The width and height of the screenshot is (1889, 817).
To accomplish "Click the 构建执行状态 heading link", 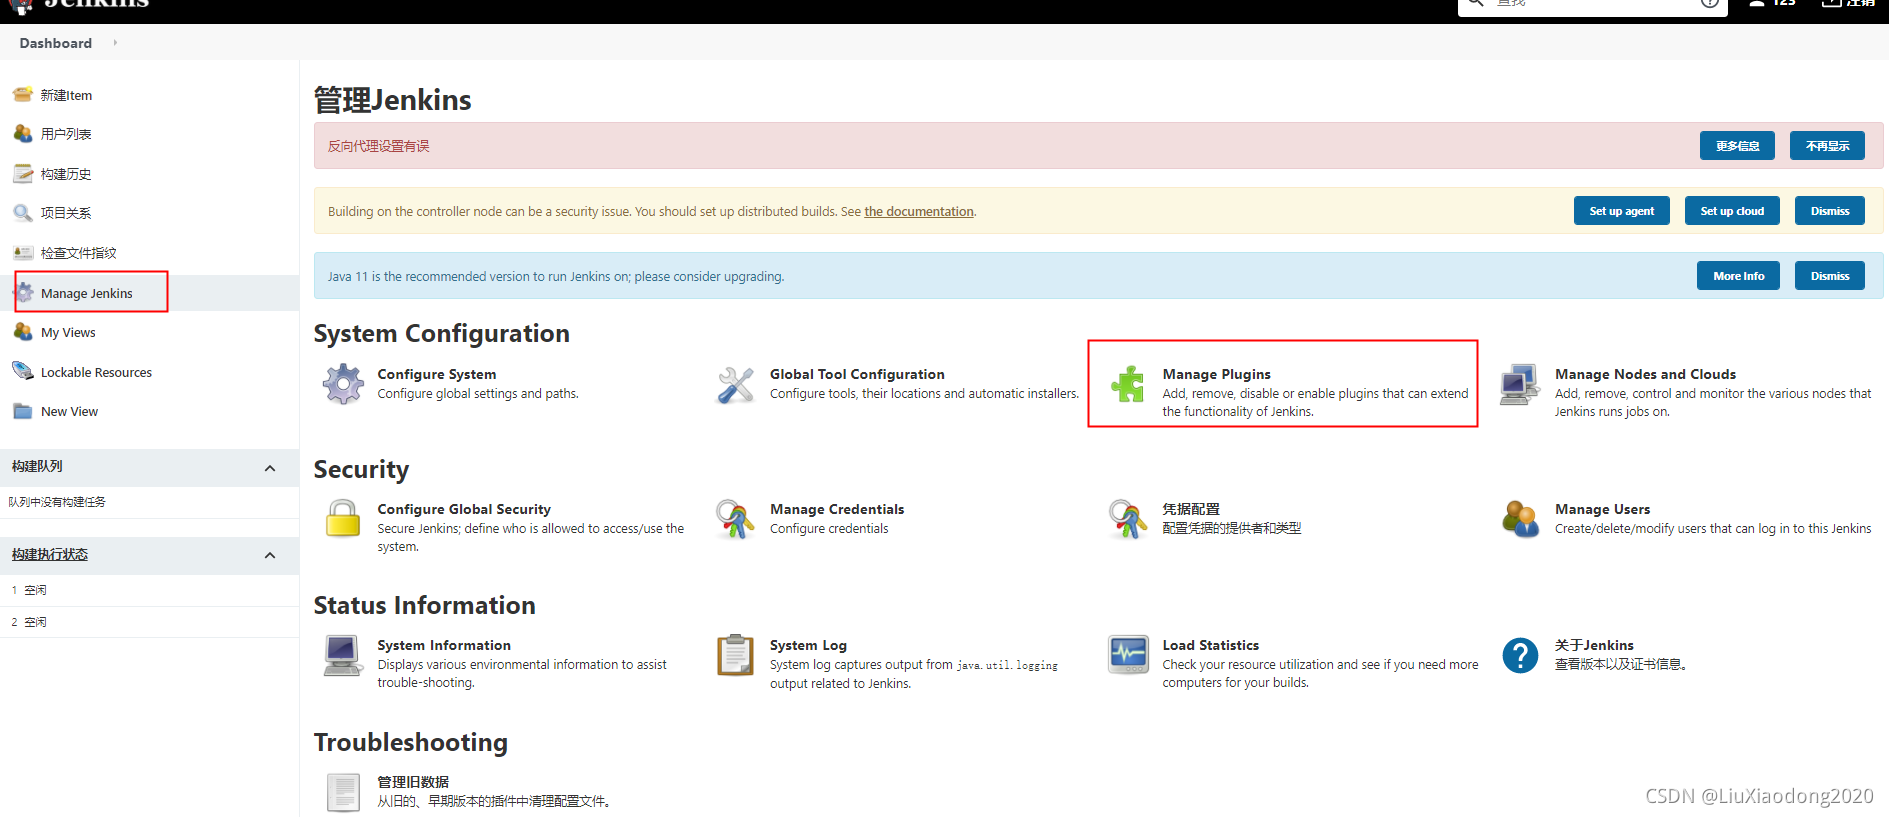I will pyautogui.click(x=50, y=555).
